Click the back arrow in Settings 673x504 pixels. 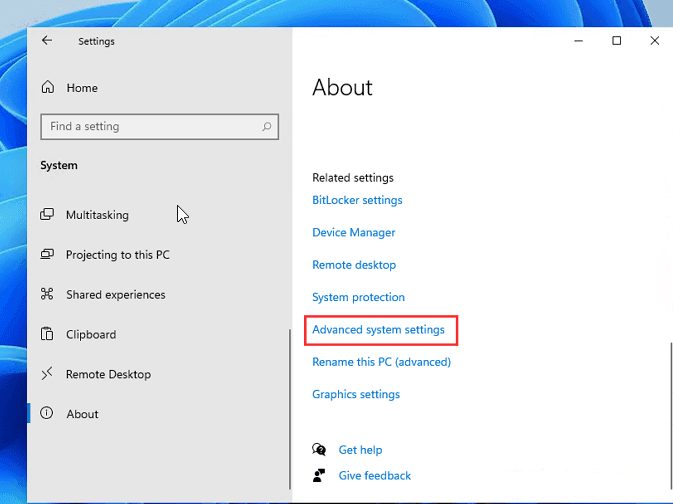point(46,41)
